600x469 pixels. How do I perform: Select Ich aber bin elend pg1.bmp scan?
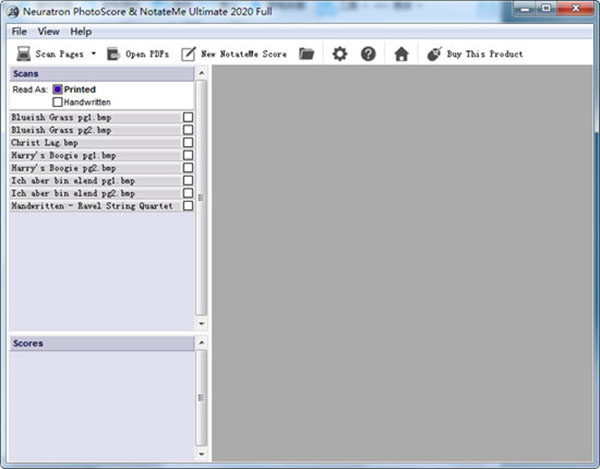pyautogui.click(x=95, y=180)
